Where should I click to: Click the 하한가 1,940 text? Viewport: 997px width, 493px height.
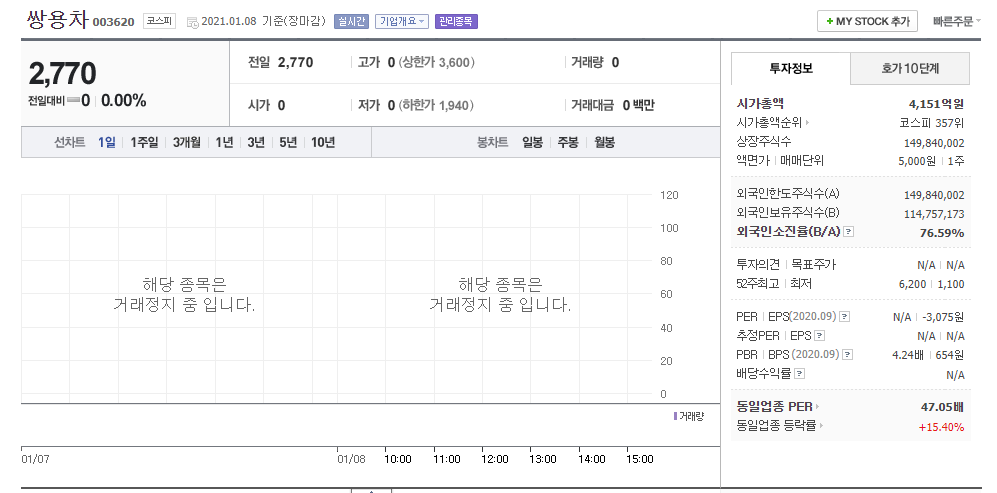[x=437, y=105]
